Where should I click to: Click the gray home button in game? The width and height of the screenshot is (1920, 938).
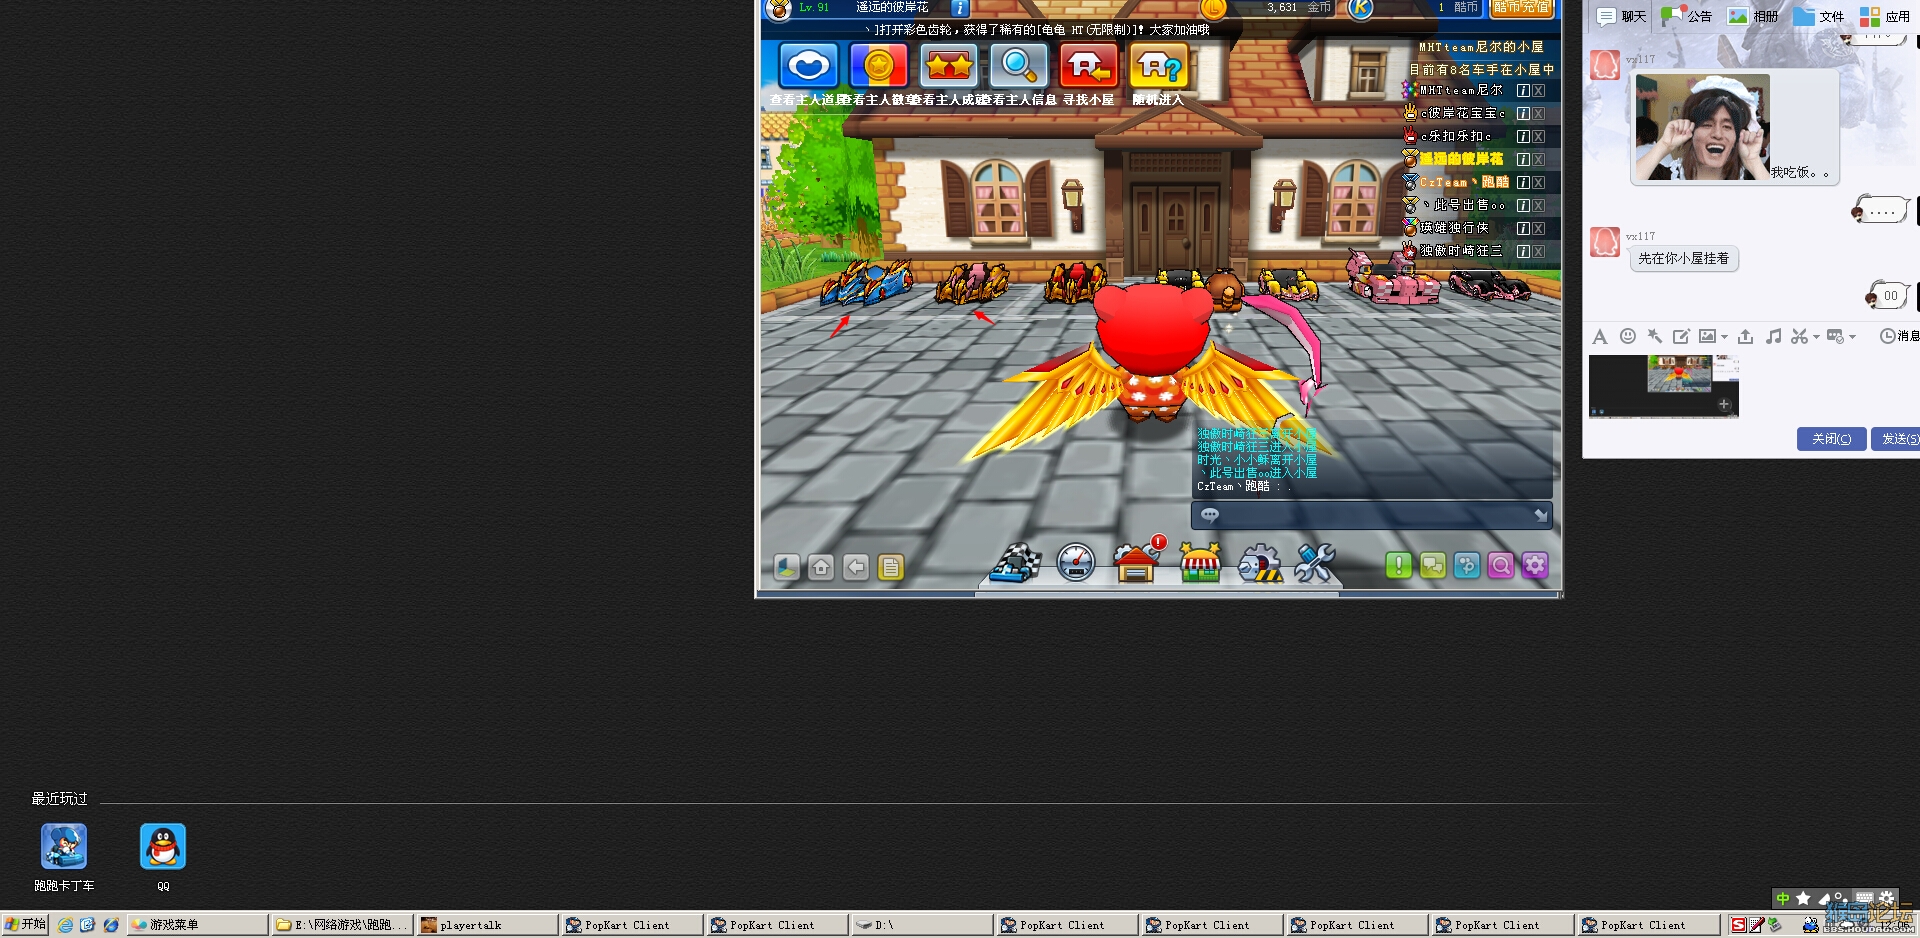pos(821,568)
